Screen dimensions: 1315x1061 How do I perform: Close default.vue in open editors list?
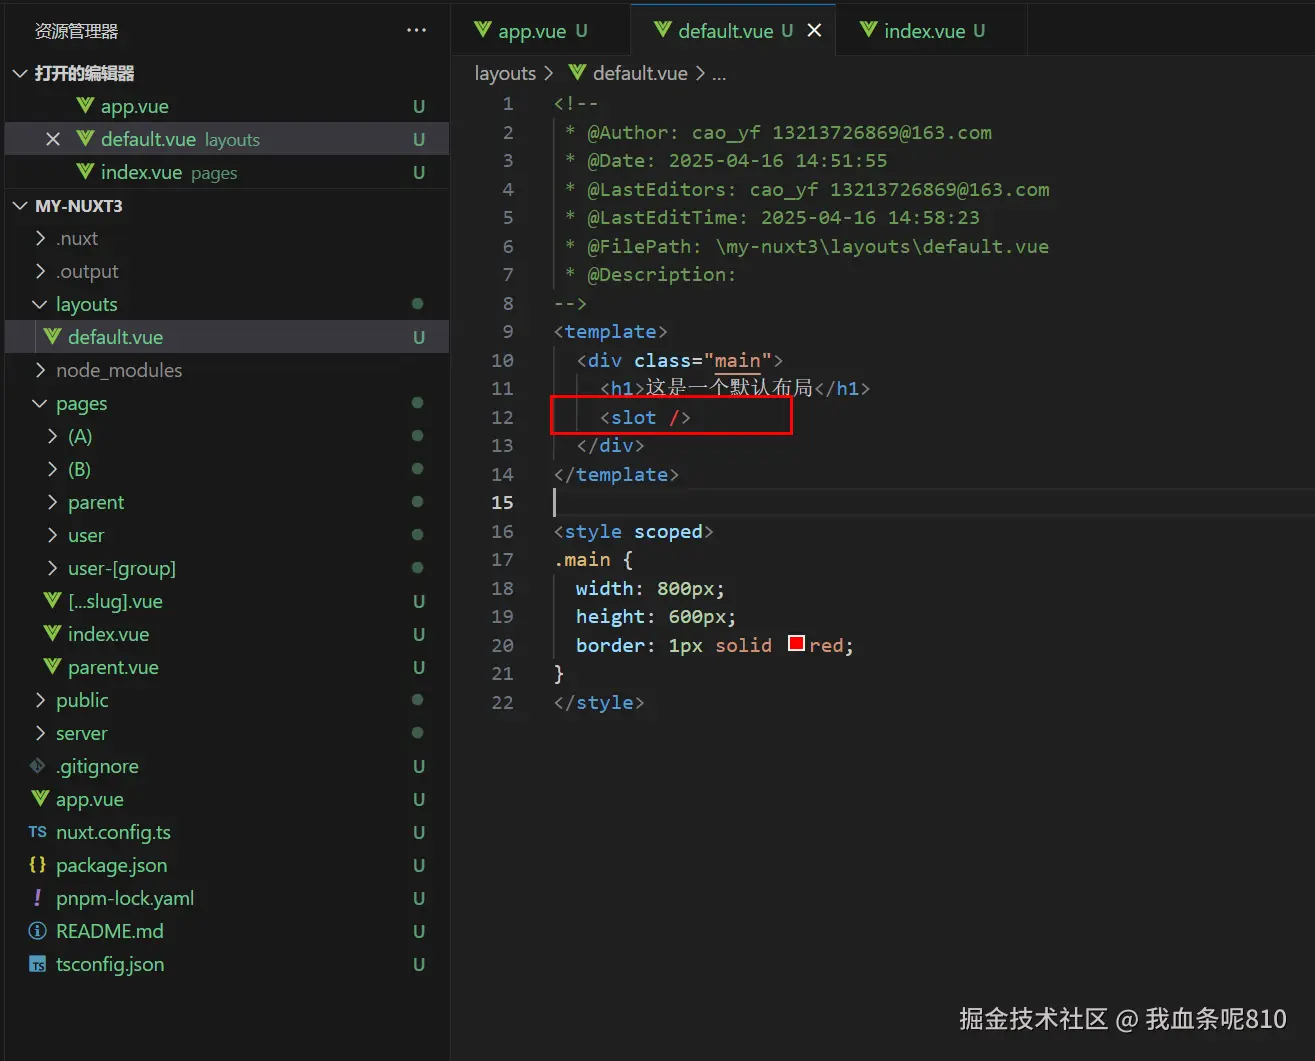point(53,139)
